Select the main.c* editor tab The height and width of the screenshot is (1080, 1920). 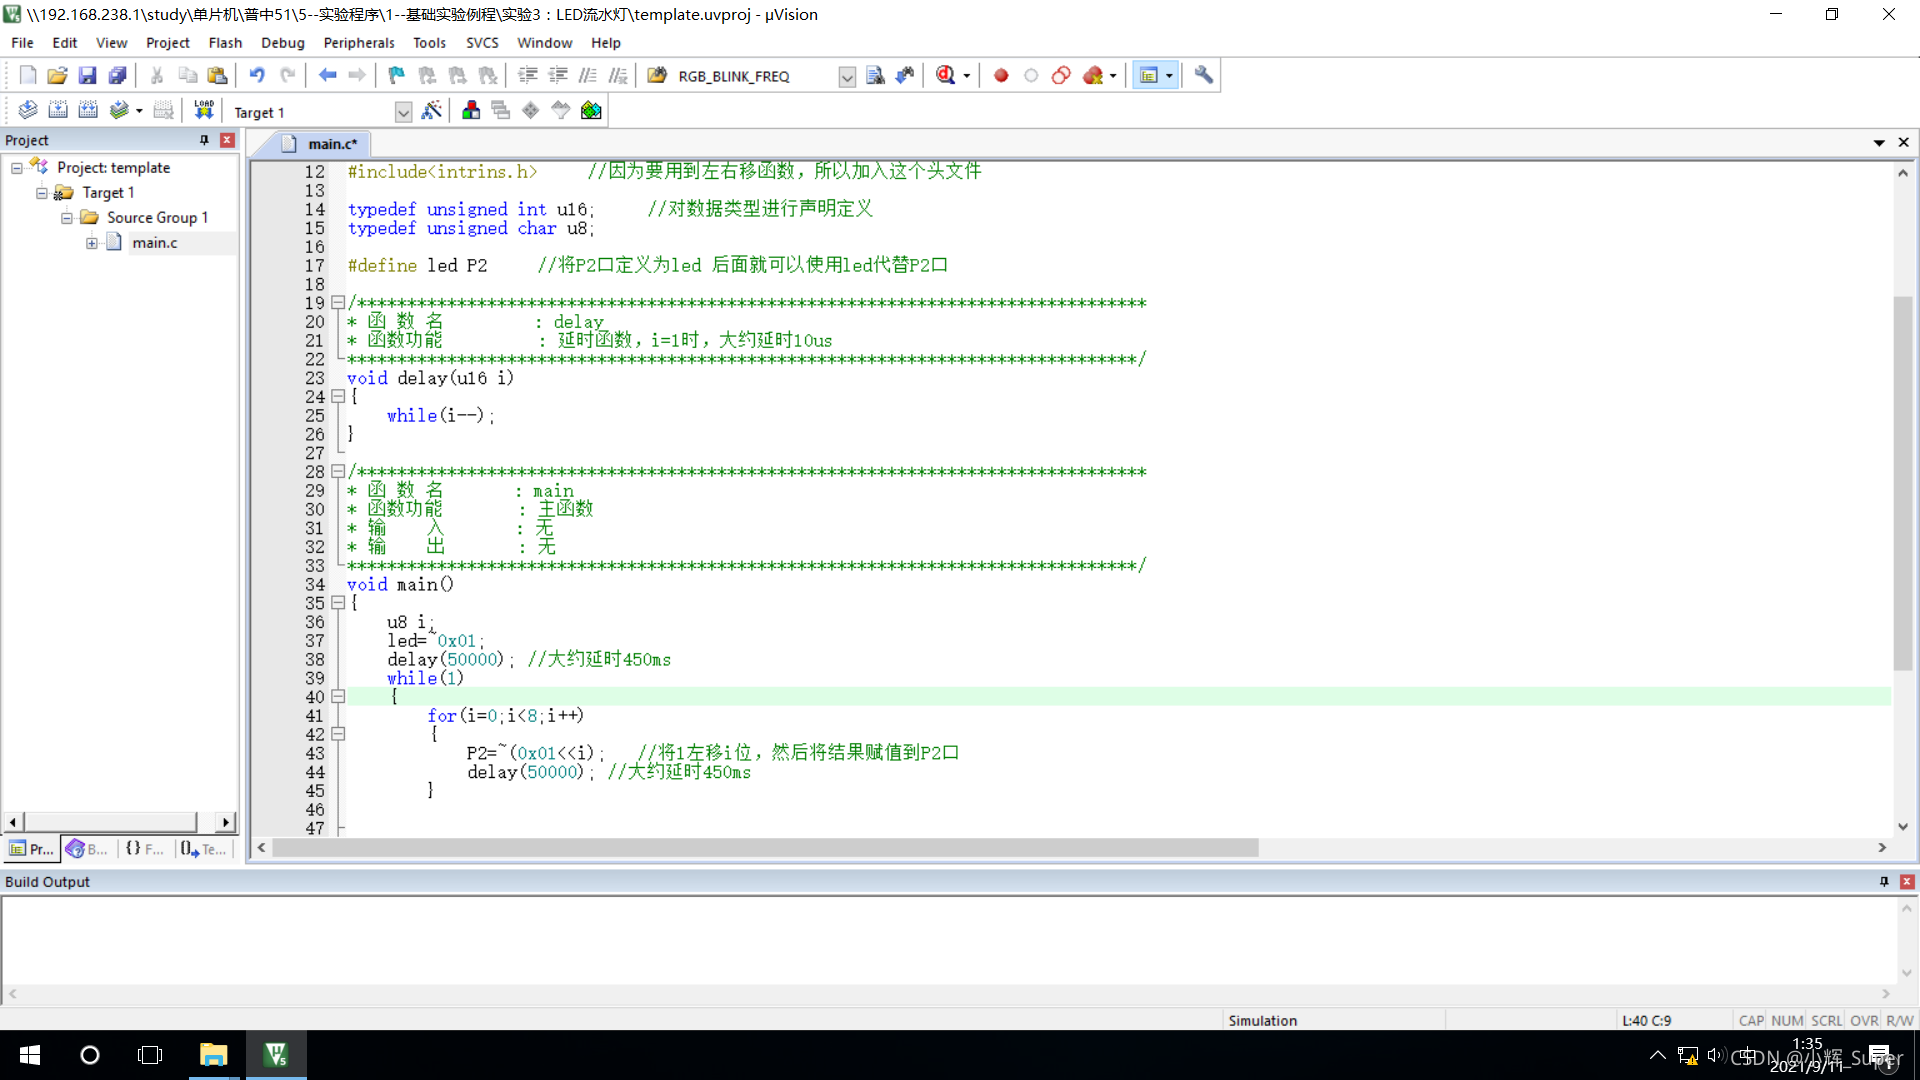(331, 144)
